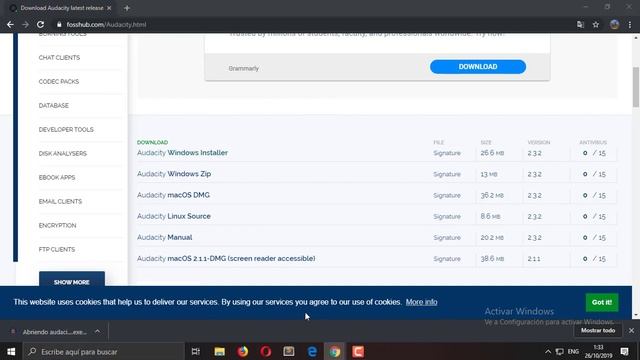Download Audacity macOS 2.1.1-DMG screen reader accessible
This screenshot has height=360, width=640.
[226, 259]
